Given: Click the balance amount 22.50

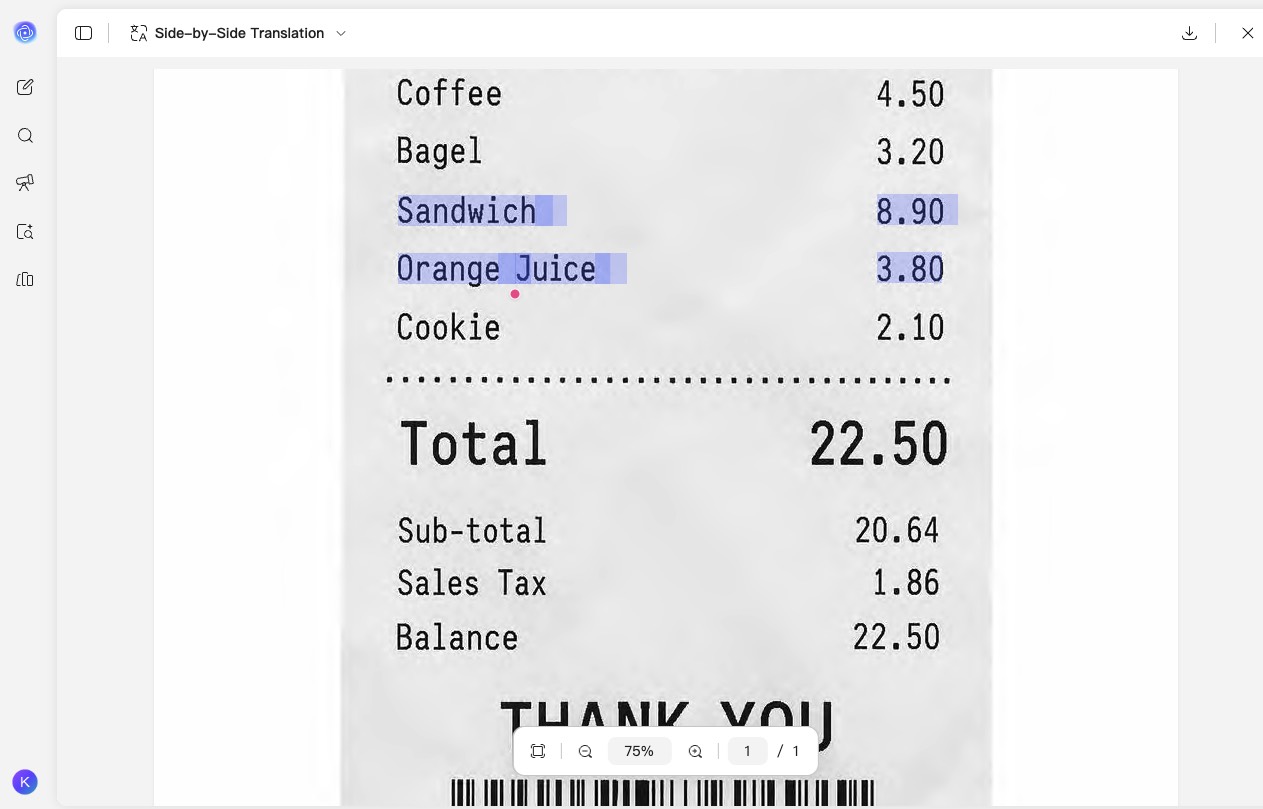Looking at the screenshot, I should pos(897,637).
